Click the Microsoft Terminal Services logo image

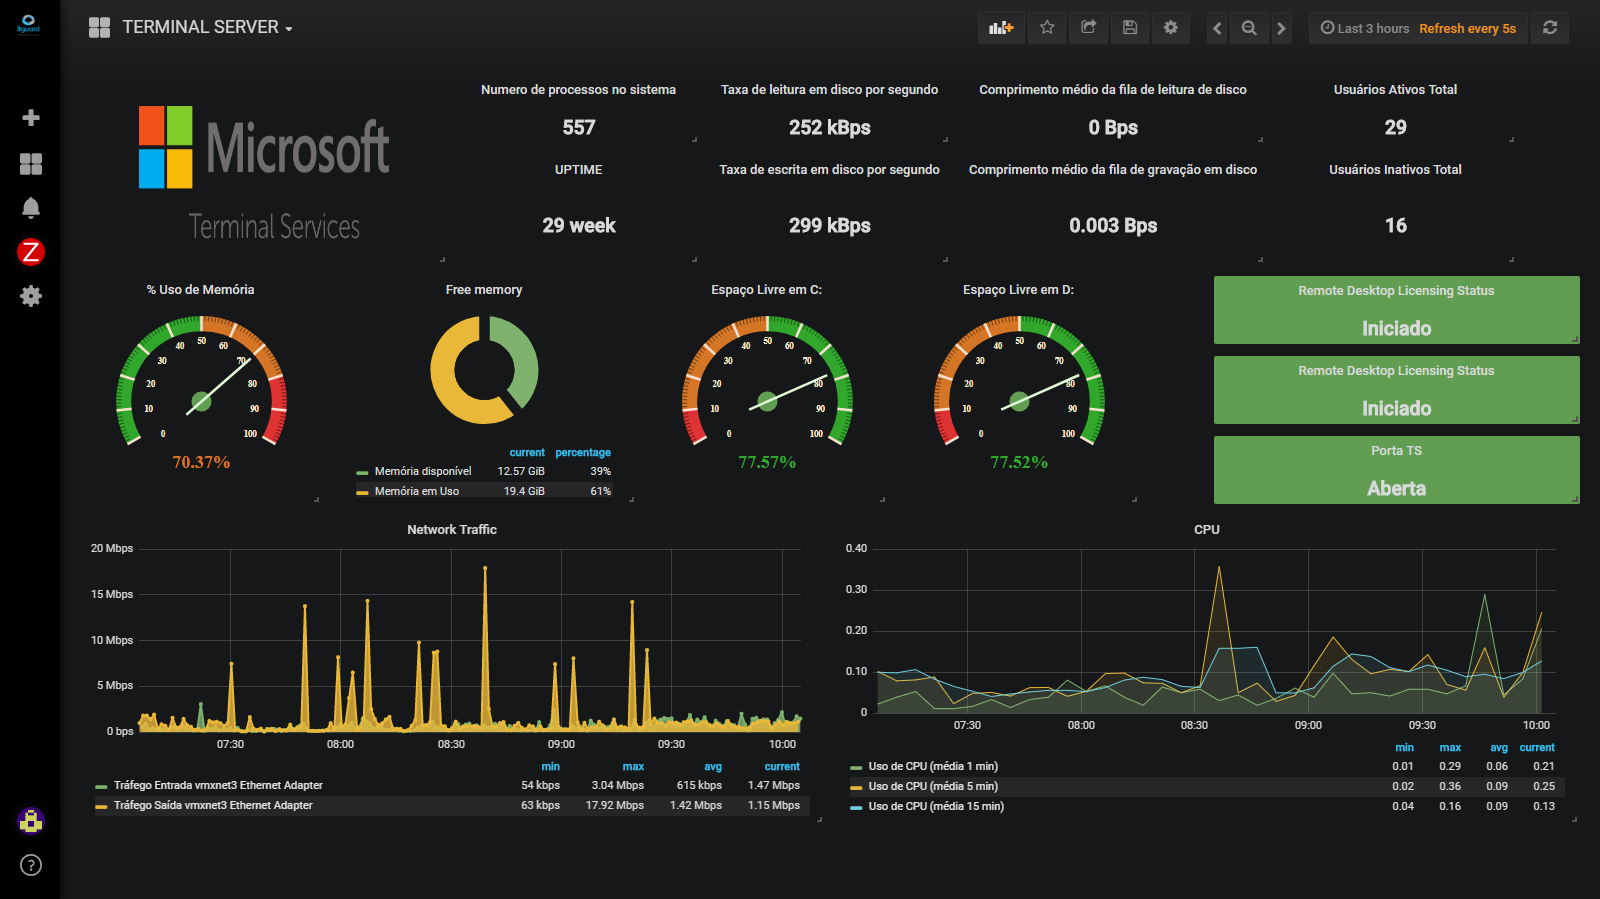265,173
